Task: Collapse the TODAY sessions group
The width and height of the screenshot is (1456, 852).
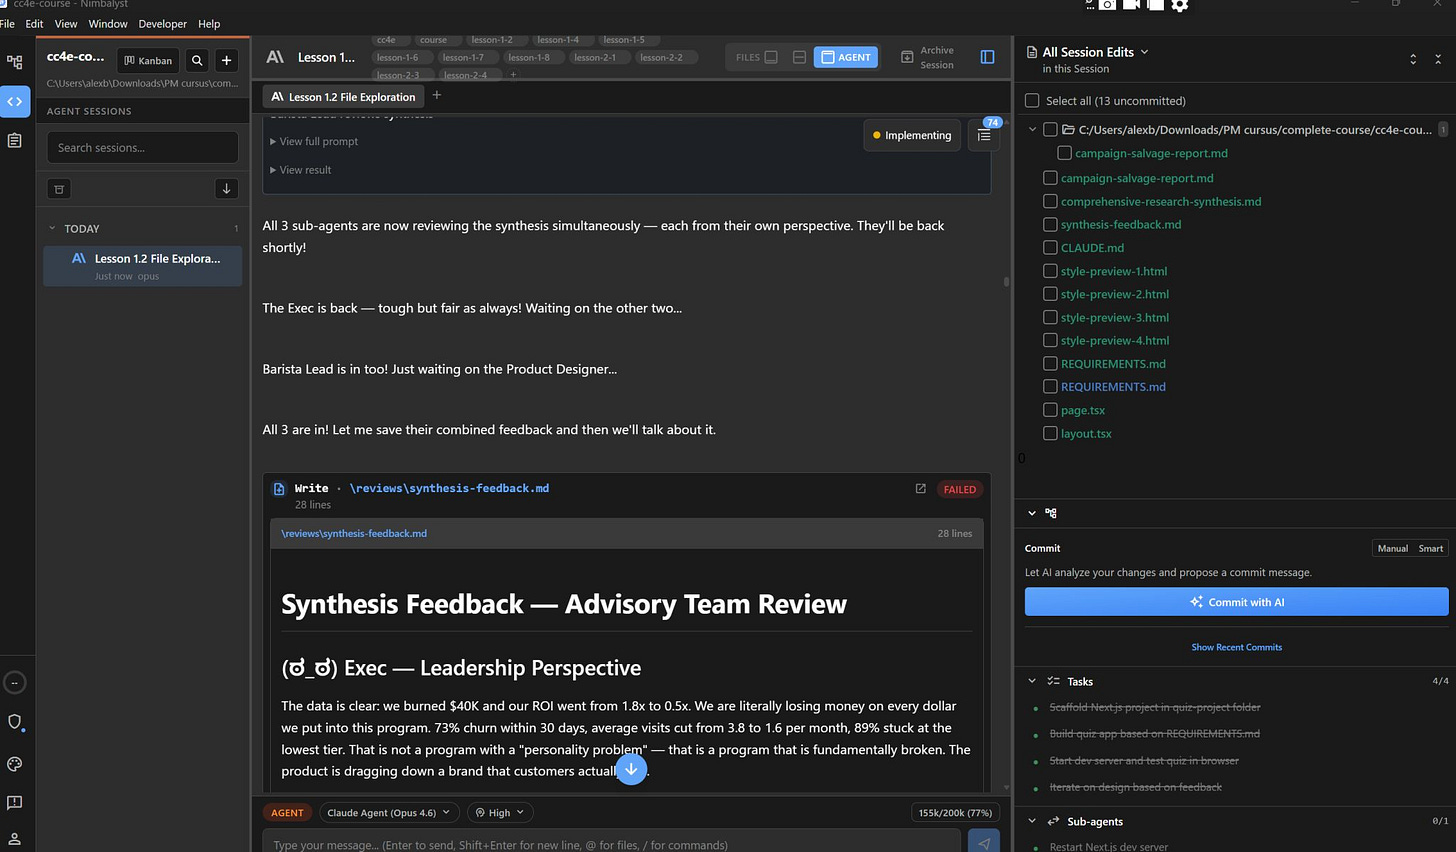Action: click(x=52, y=228)
